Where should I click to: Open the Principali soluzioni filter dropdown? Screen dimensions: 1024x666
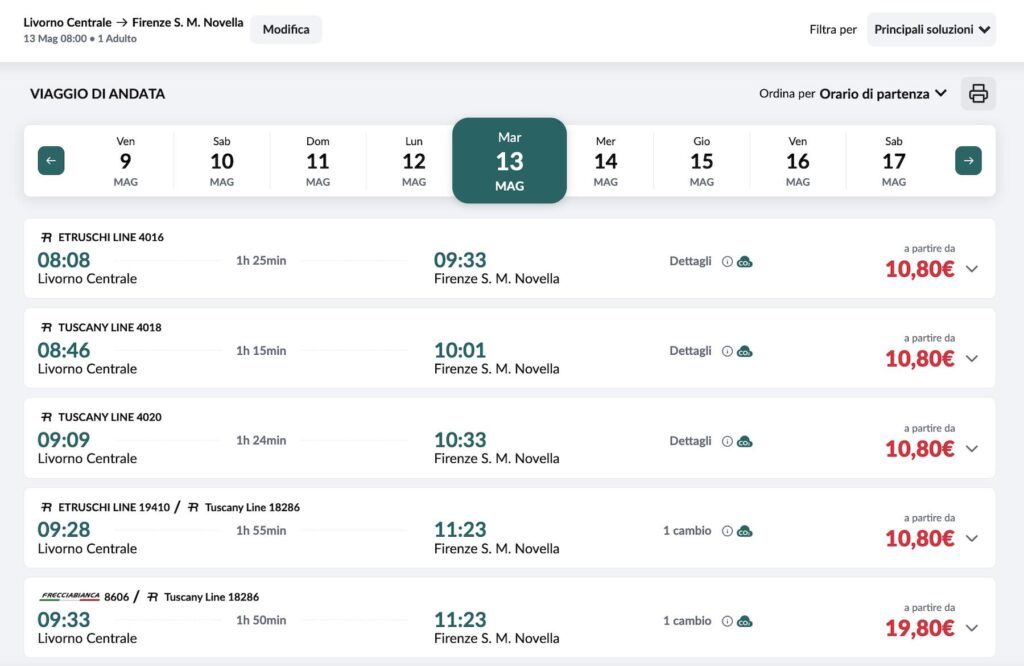point(931,30)
